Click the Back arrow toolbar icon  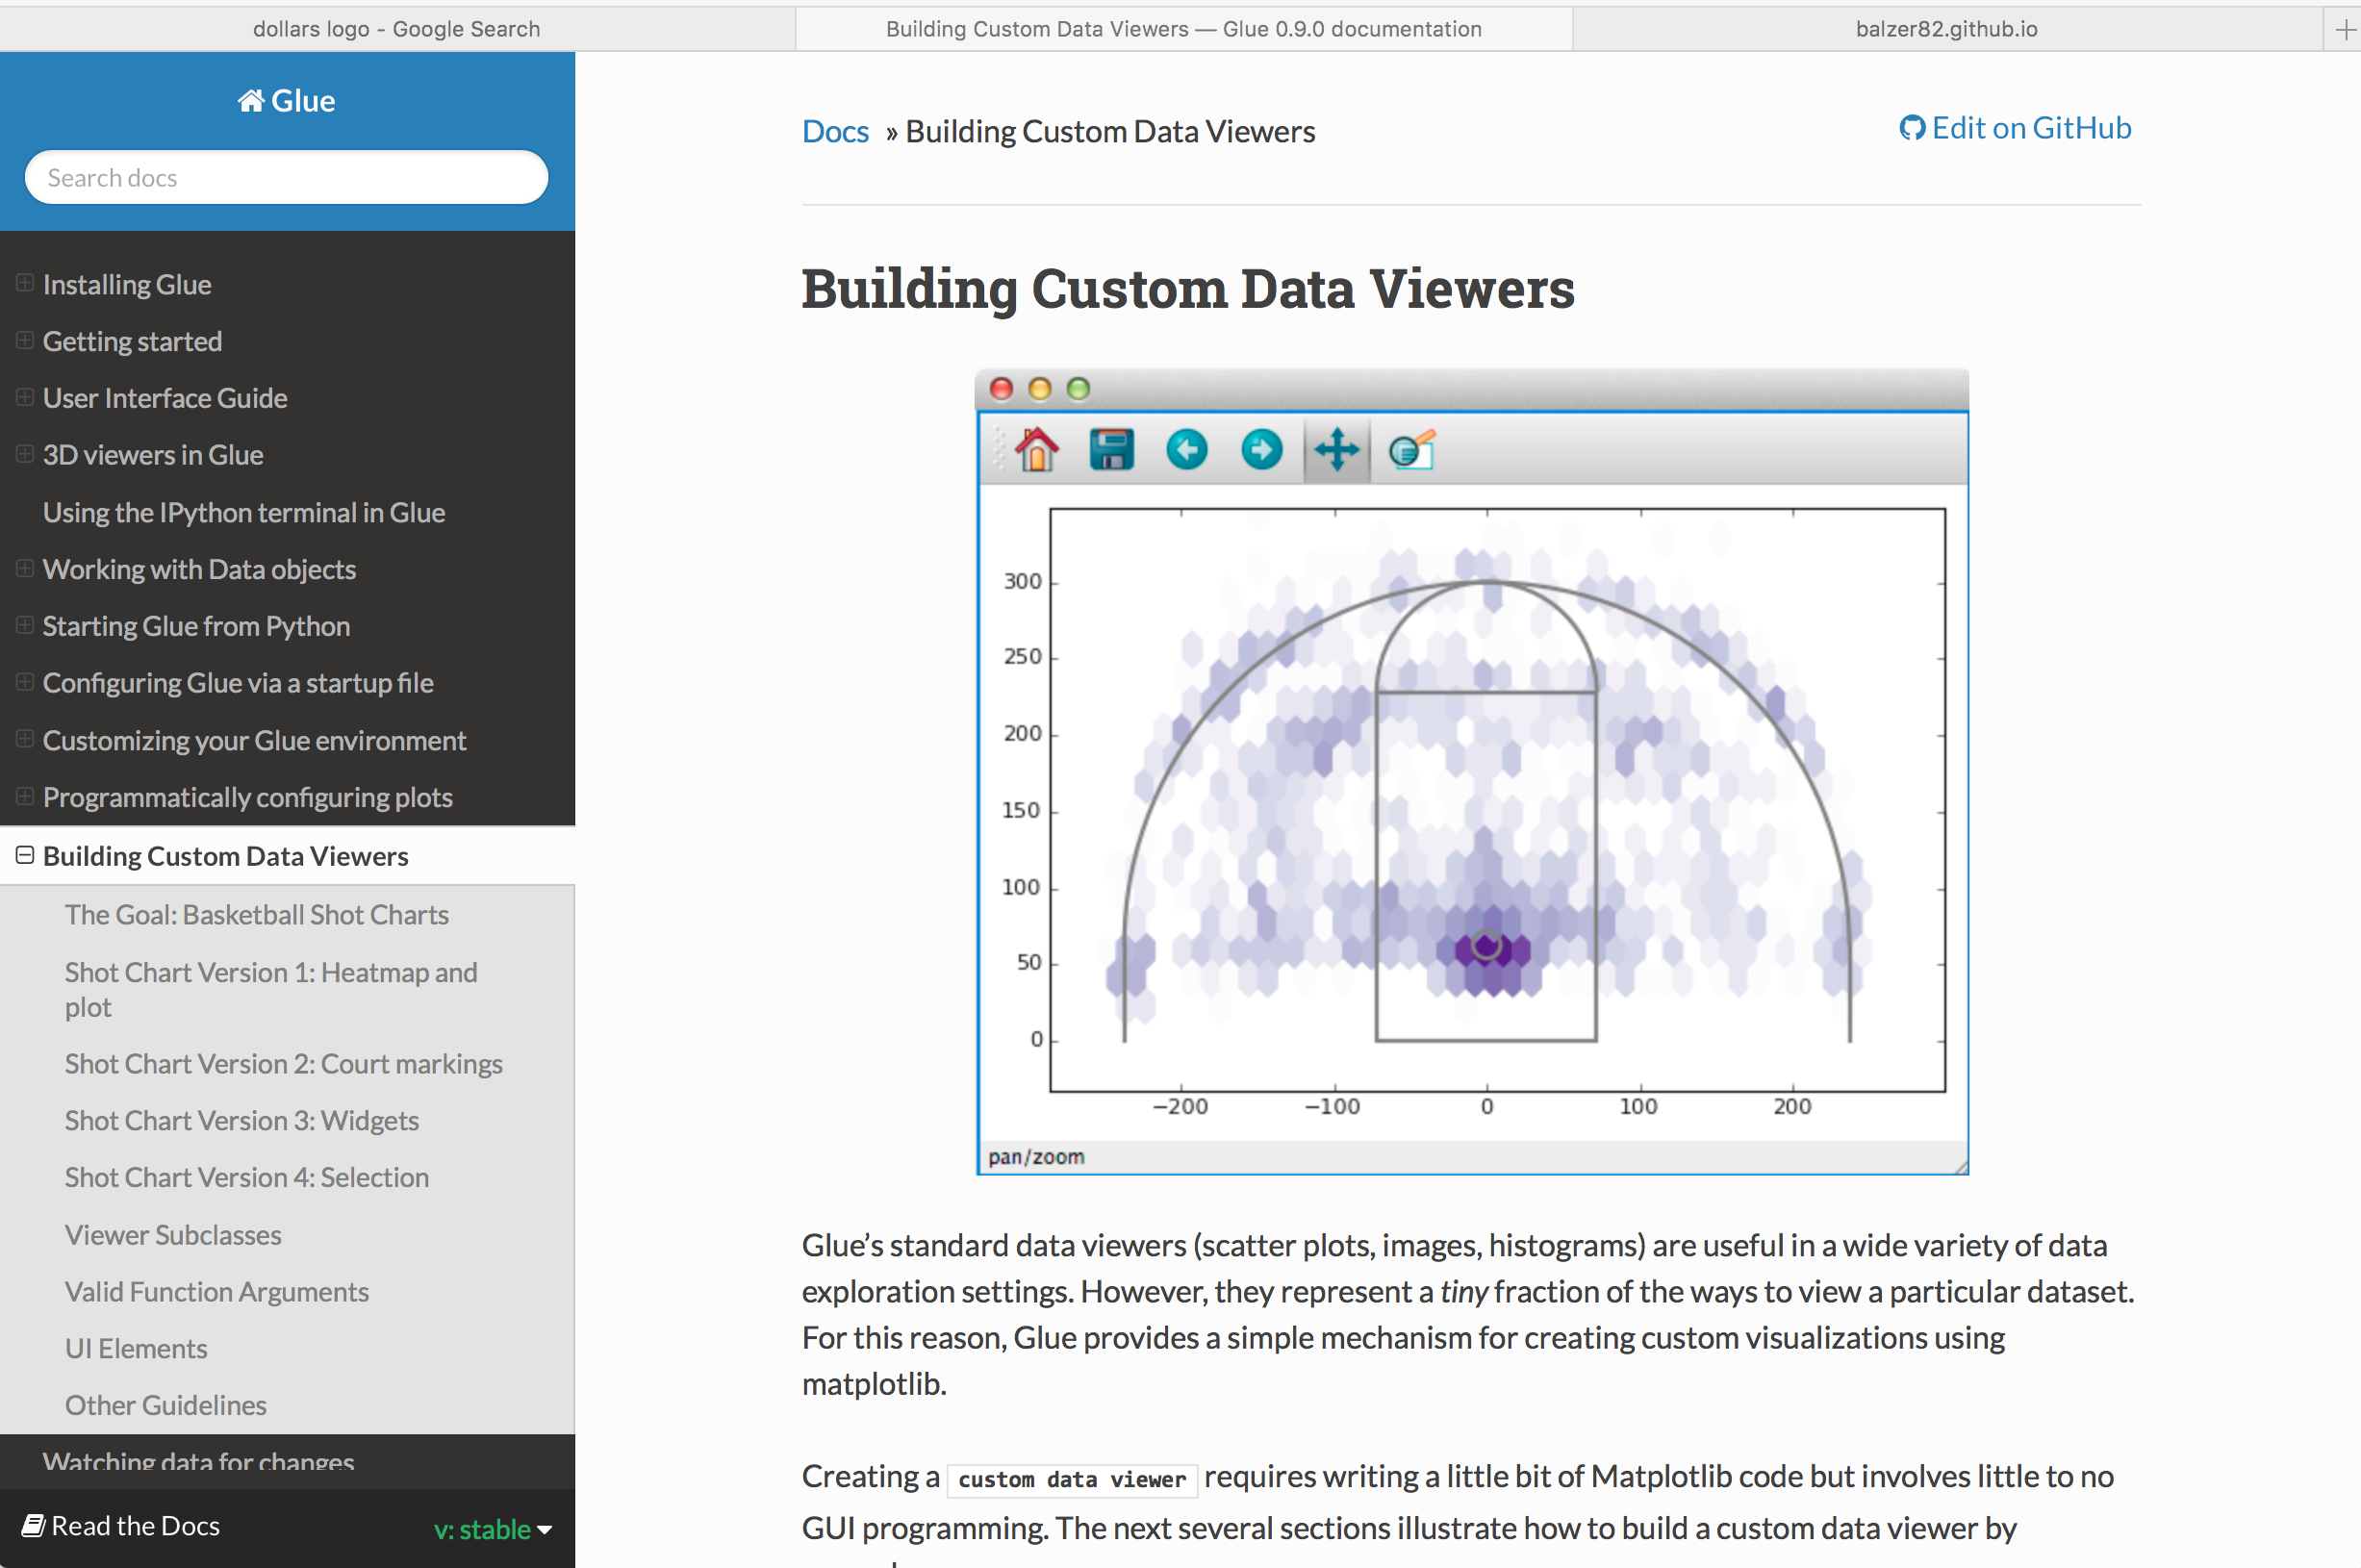1186,450
